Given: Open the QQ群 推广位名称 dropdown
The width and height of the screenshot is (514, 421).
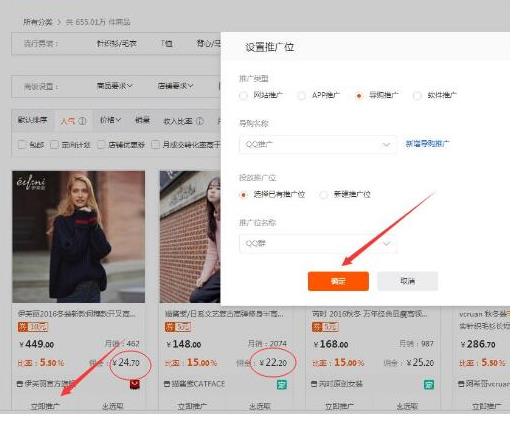Looking at the screenshot, I should click(x=318, y=244).
